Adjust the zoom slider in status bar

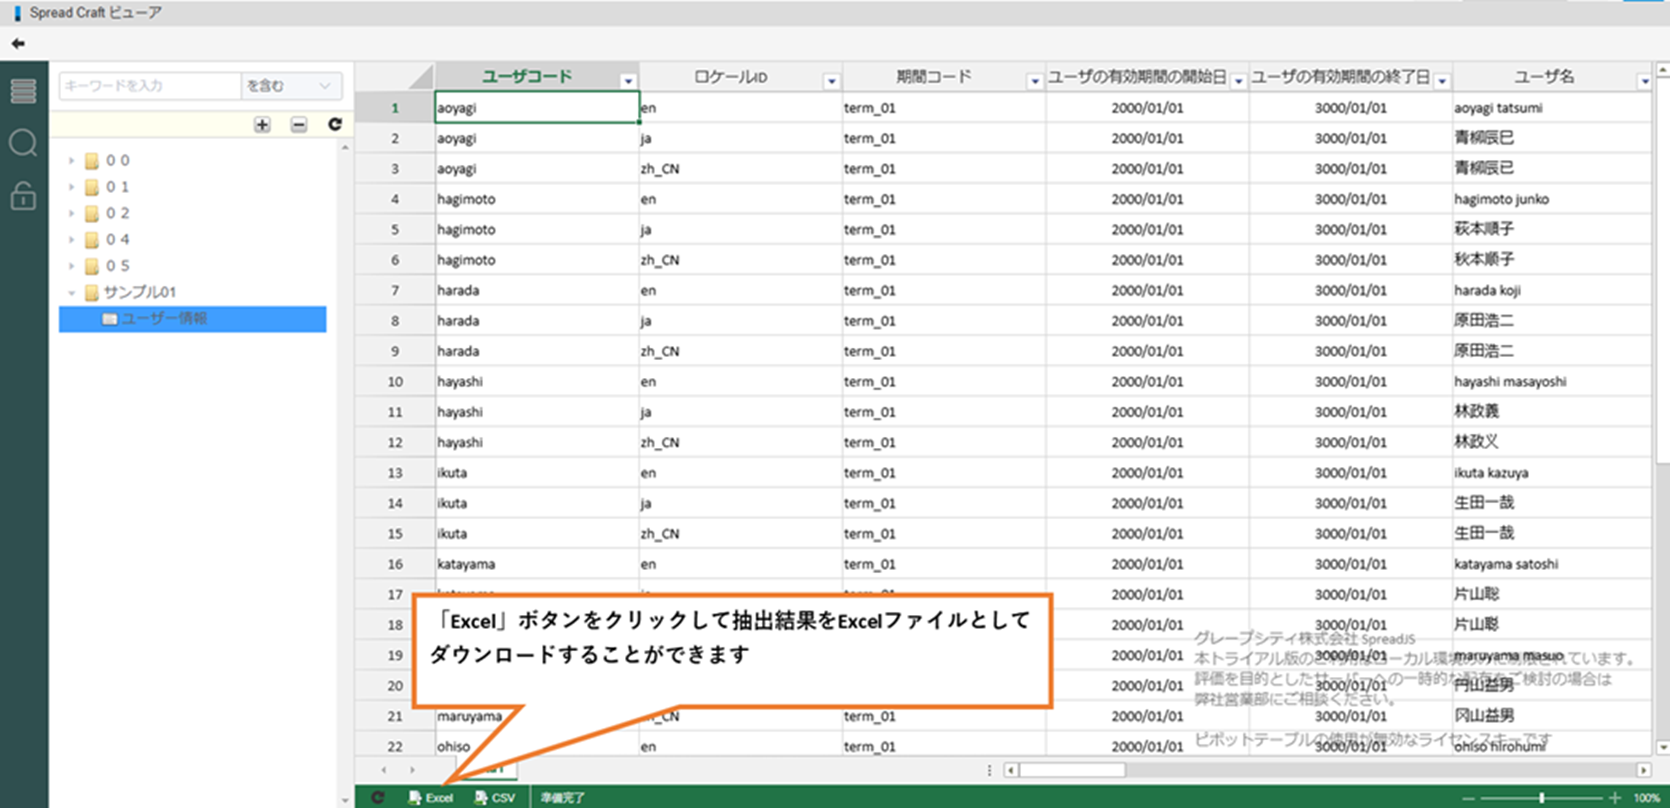click(1541, 797)
